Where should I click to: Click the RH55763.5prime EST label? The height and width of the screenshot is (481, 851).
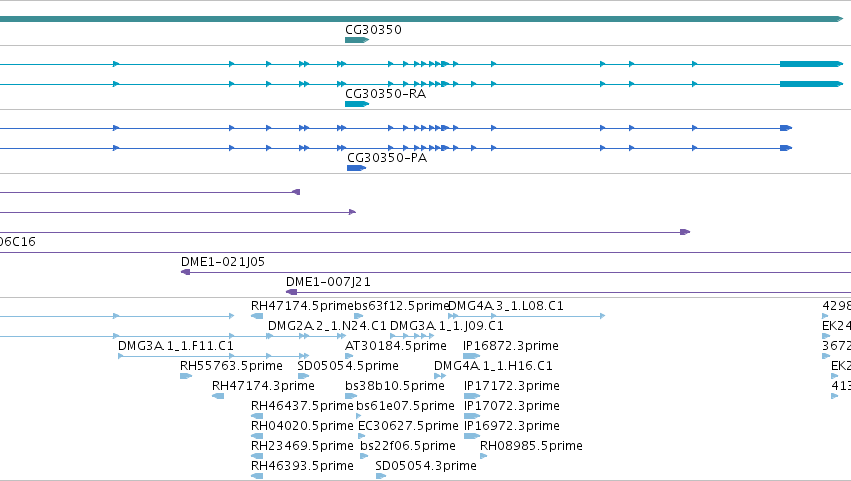(231, 366)
